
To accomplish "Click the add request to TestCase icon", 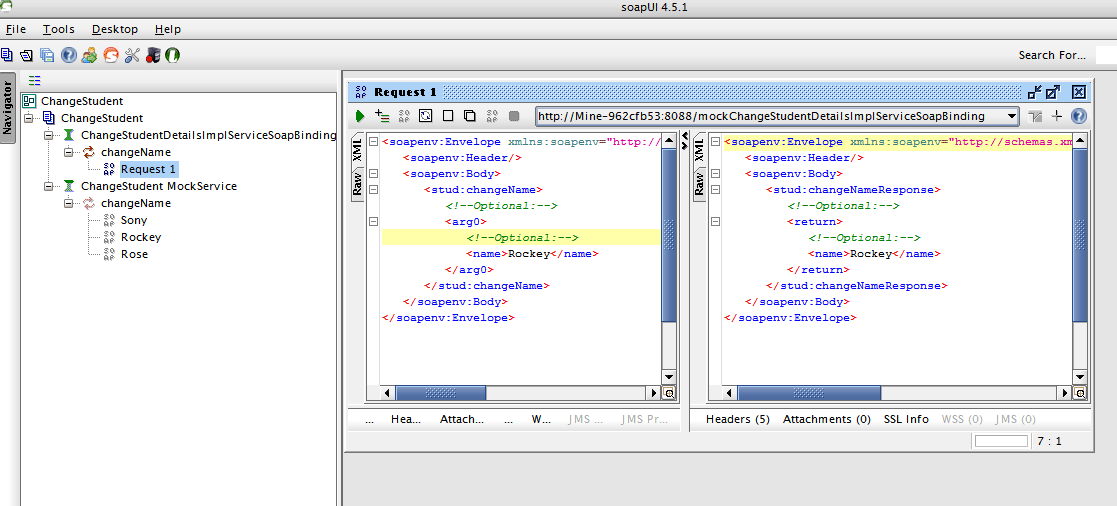I will tap(382, 117).
